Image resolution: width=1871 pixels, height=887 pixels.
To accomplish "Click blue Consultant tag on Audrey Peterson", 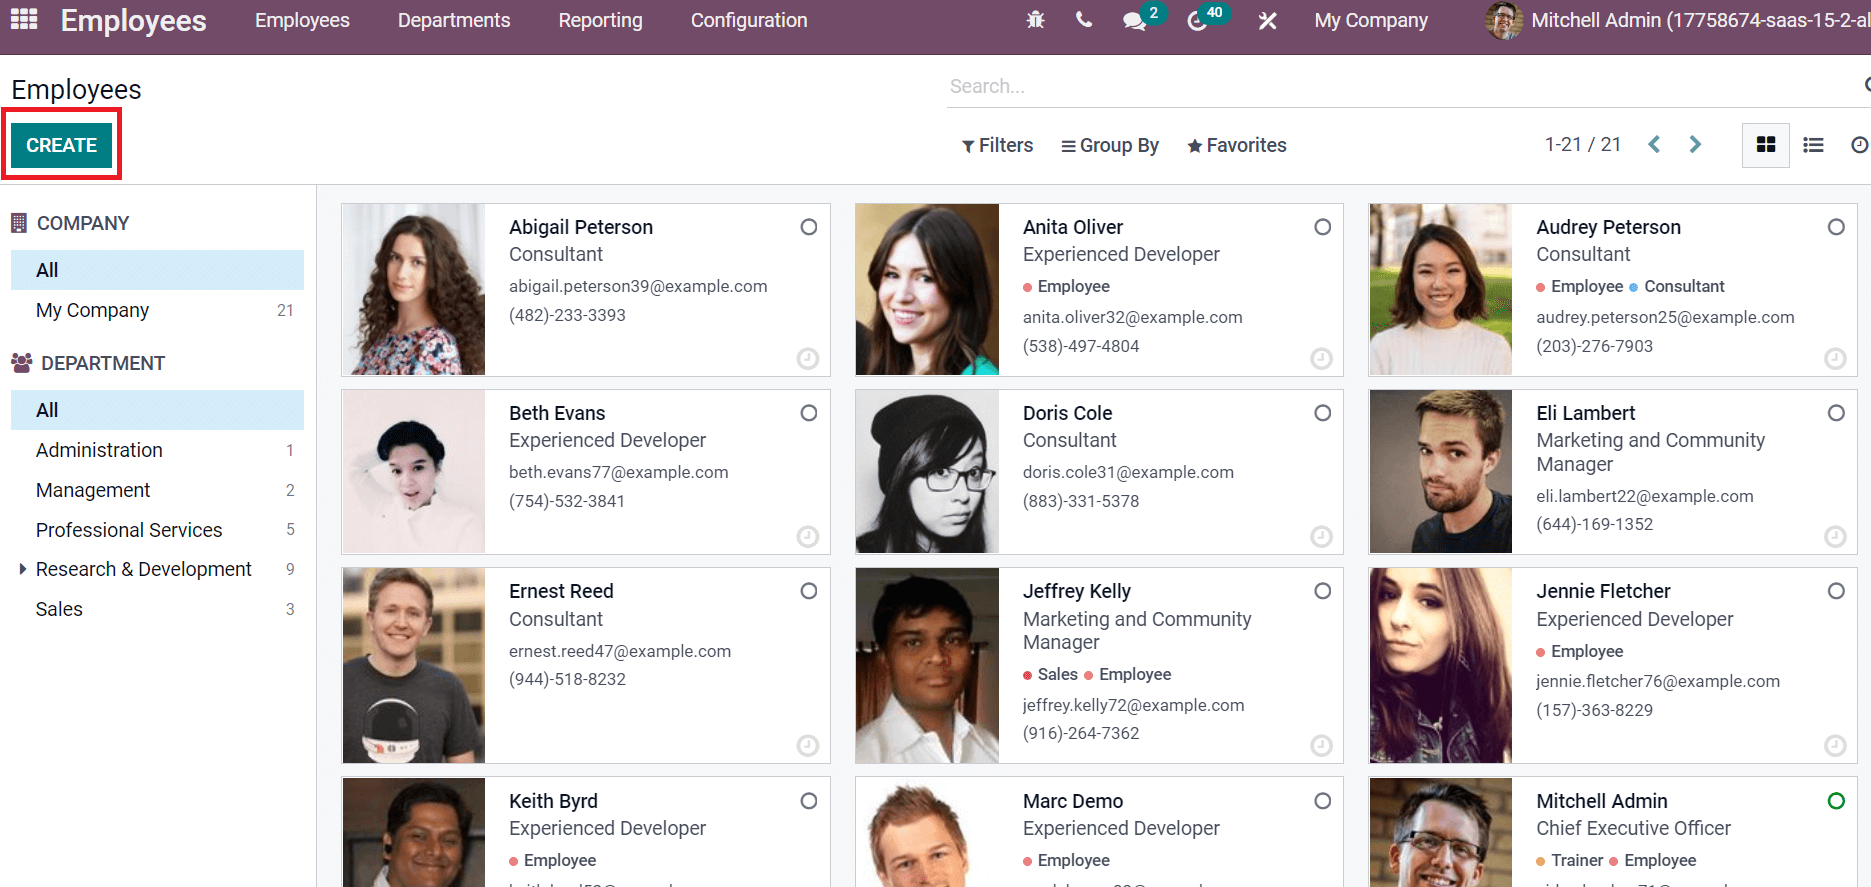I will pyautogui.click(x=1677, y=286).
